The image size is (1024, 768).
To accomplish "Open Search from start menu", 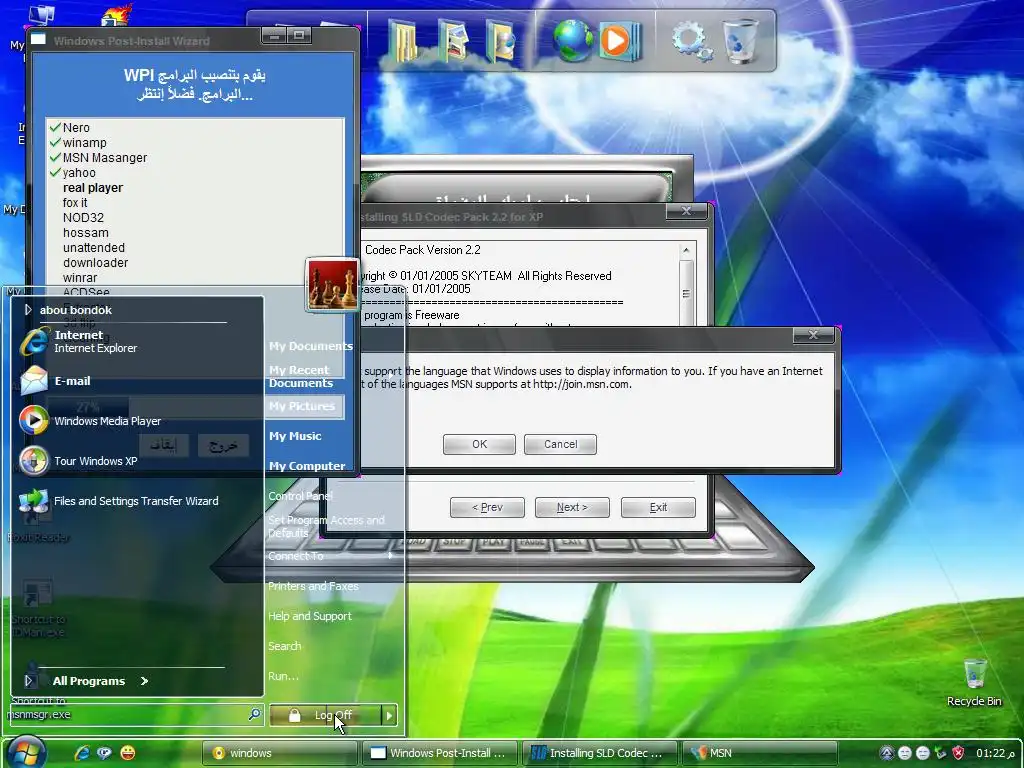I will pos(285,646).
